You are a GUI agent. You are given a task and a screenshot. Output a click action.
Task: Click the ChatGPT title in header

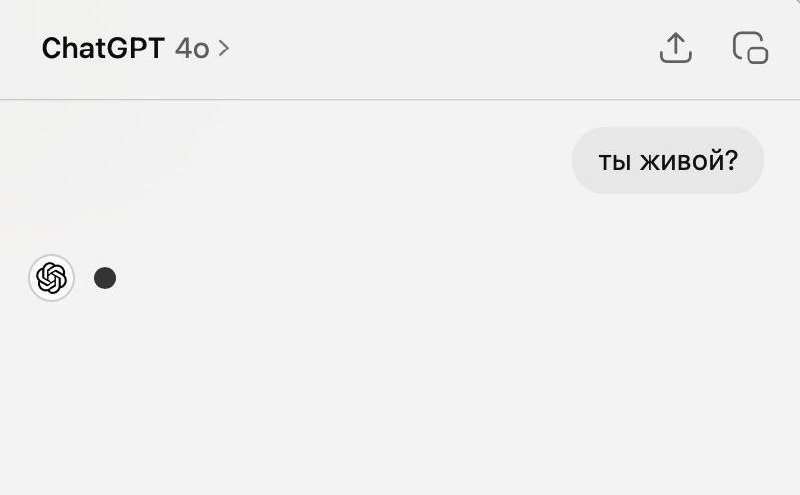click(102, 48)
